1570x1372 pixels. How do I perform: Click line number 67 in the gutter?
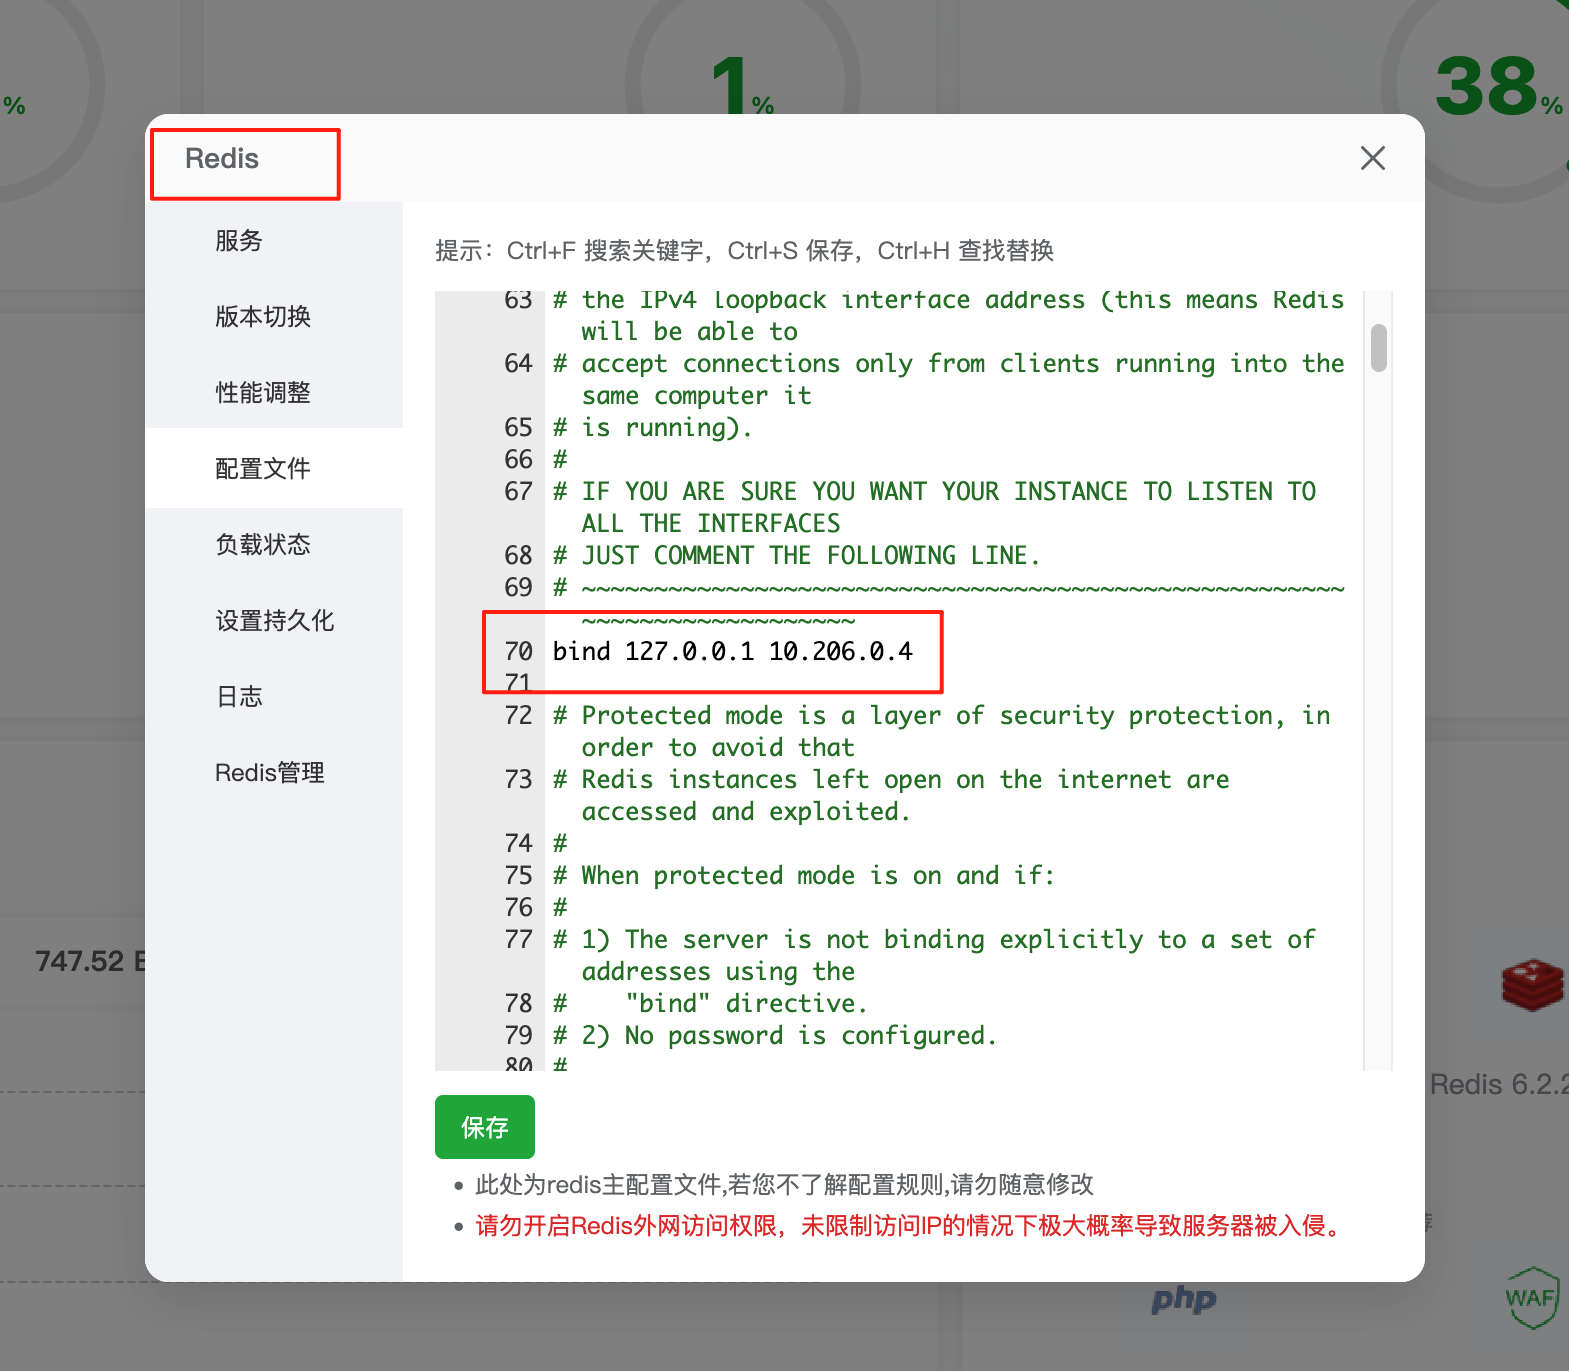518,492
